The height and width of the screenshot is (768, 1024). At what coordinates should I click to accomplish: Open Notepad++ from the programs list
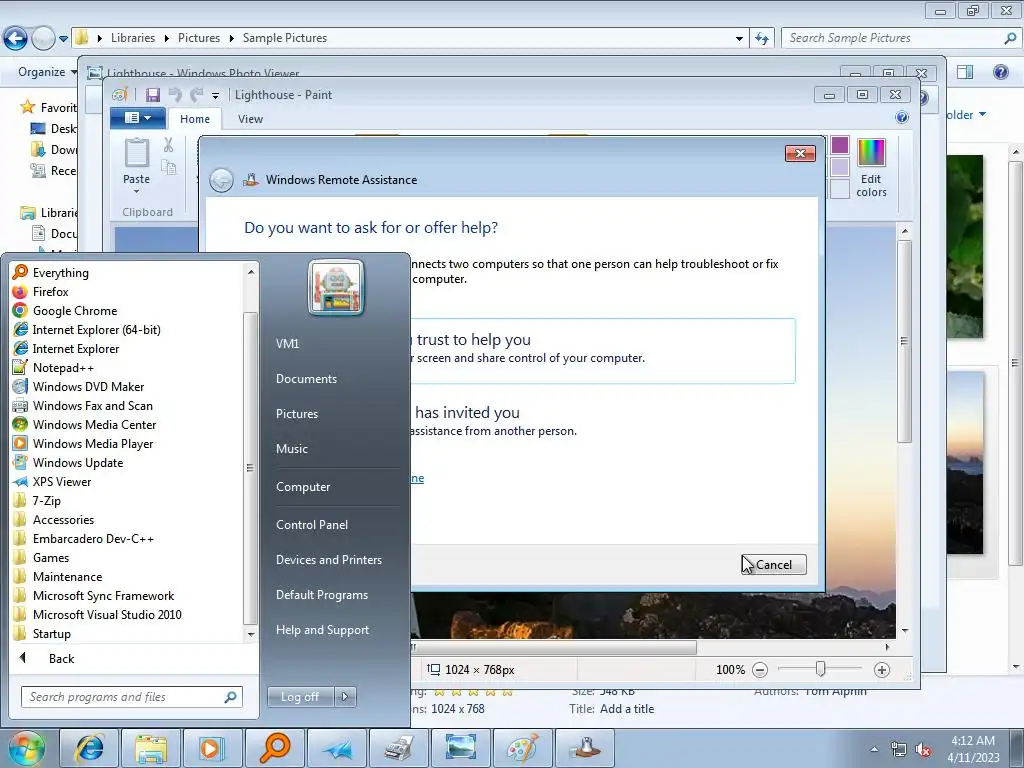pyautogui.click(x=53, y=367)
